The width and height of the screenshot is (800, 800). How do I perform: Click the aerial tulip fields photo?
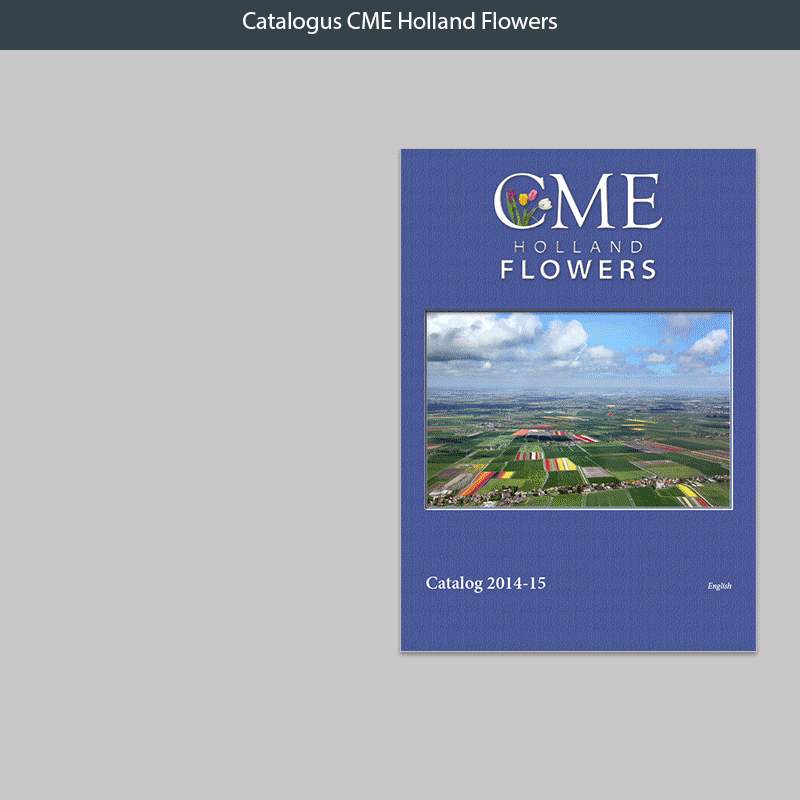(579, 410)
